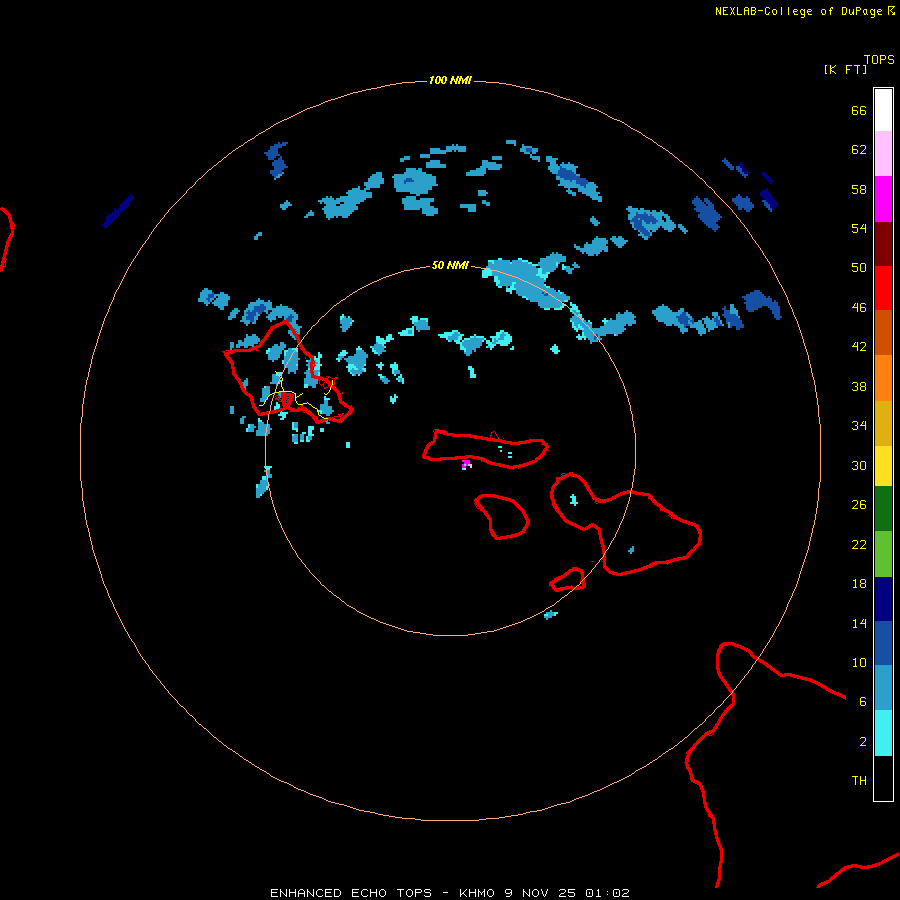The height and width of the screenshot is (900, 900).
Task: Click the navy legend swatch
Action: point(883,599)
